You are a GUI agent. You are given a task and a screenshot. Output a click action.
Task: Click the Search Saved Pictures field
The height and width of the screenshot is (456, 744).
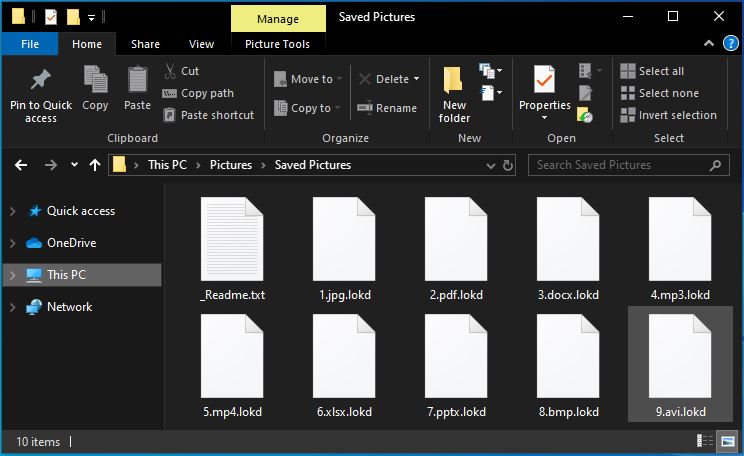[x=629, y=165]
